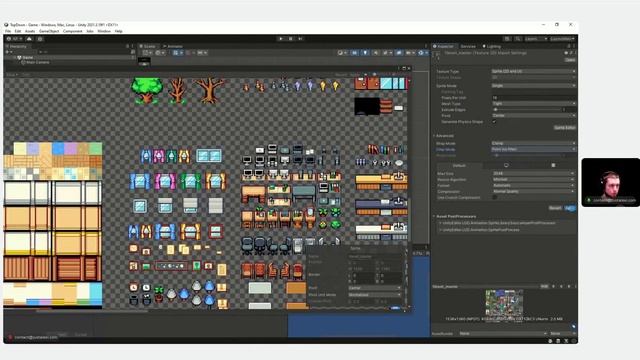Screen dimensions: 640x360
Task: Open the Mesh Type dropdown
Action: coord(533,104)
